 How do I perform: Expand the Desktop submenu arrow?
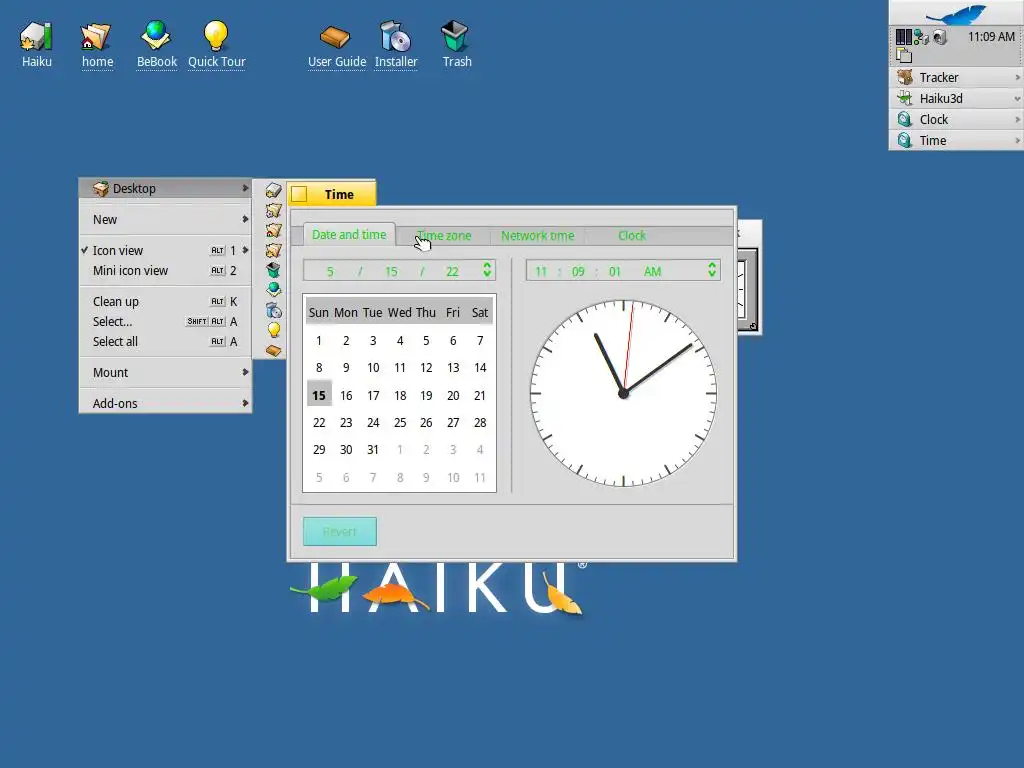[245, 188]
